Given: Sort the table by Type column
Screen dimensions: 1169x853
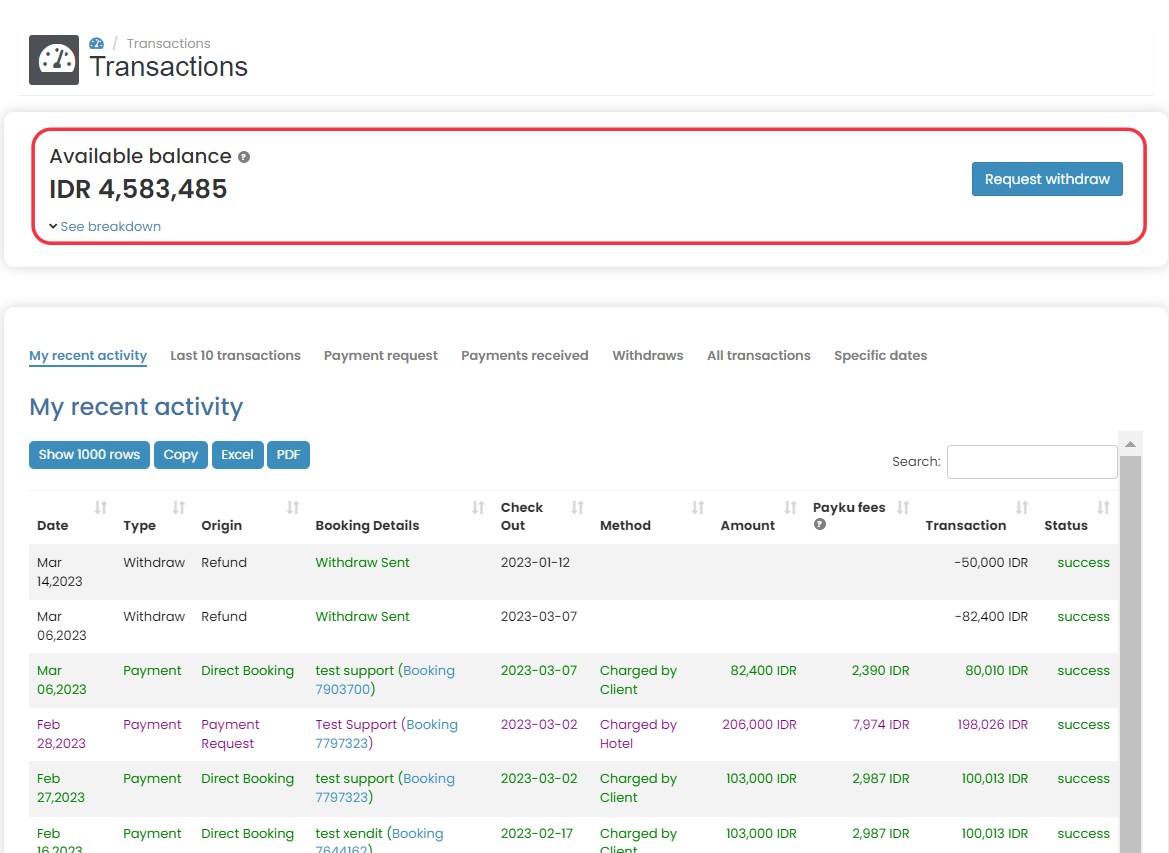Looking at the screenshot, I should pos(179,508).
